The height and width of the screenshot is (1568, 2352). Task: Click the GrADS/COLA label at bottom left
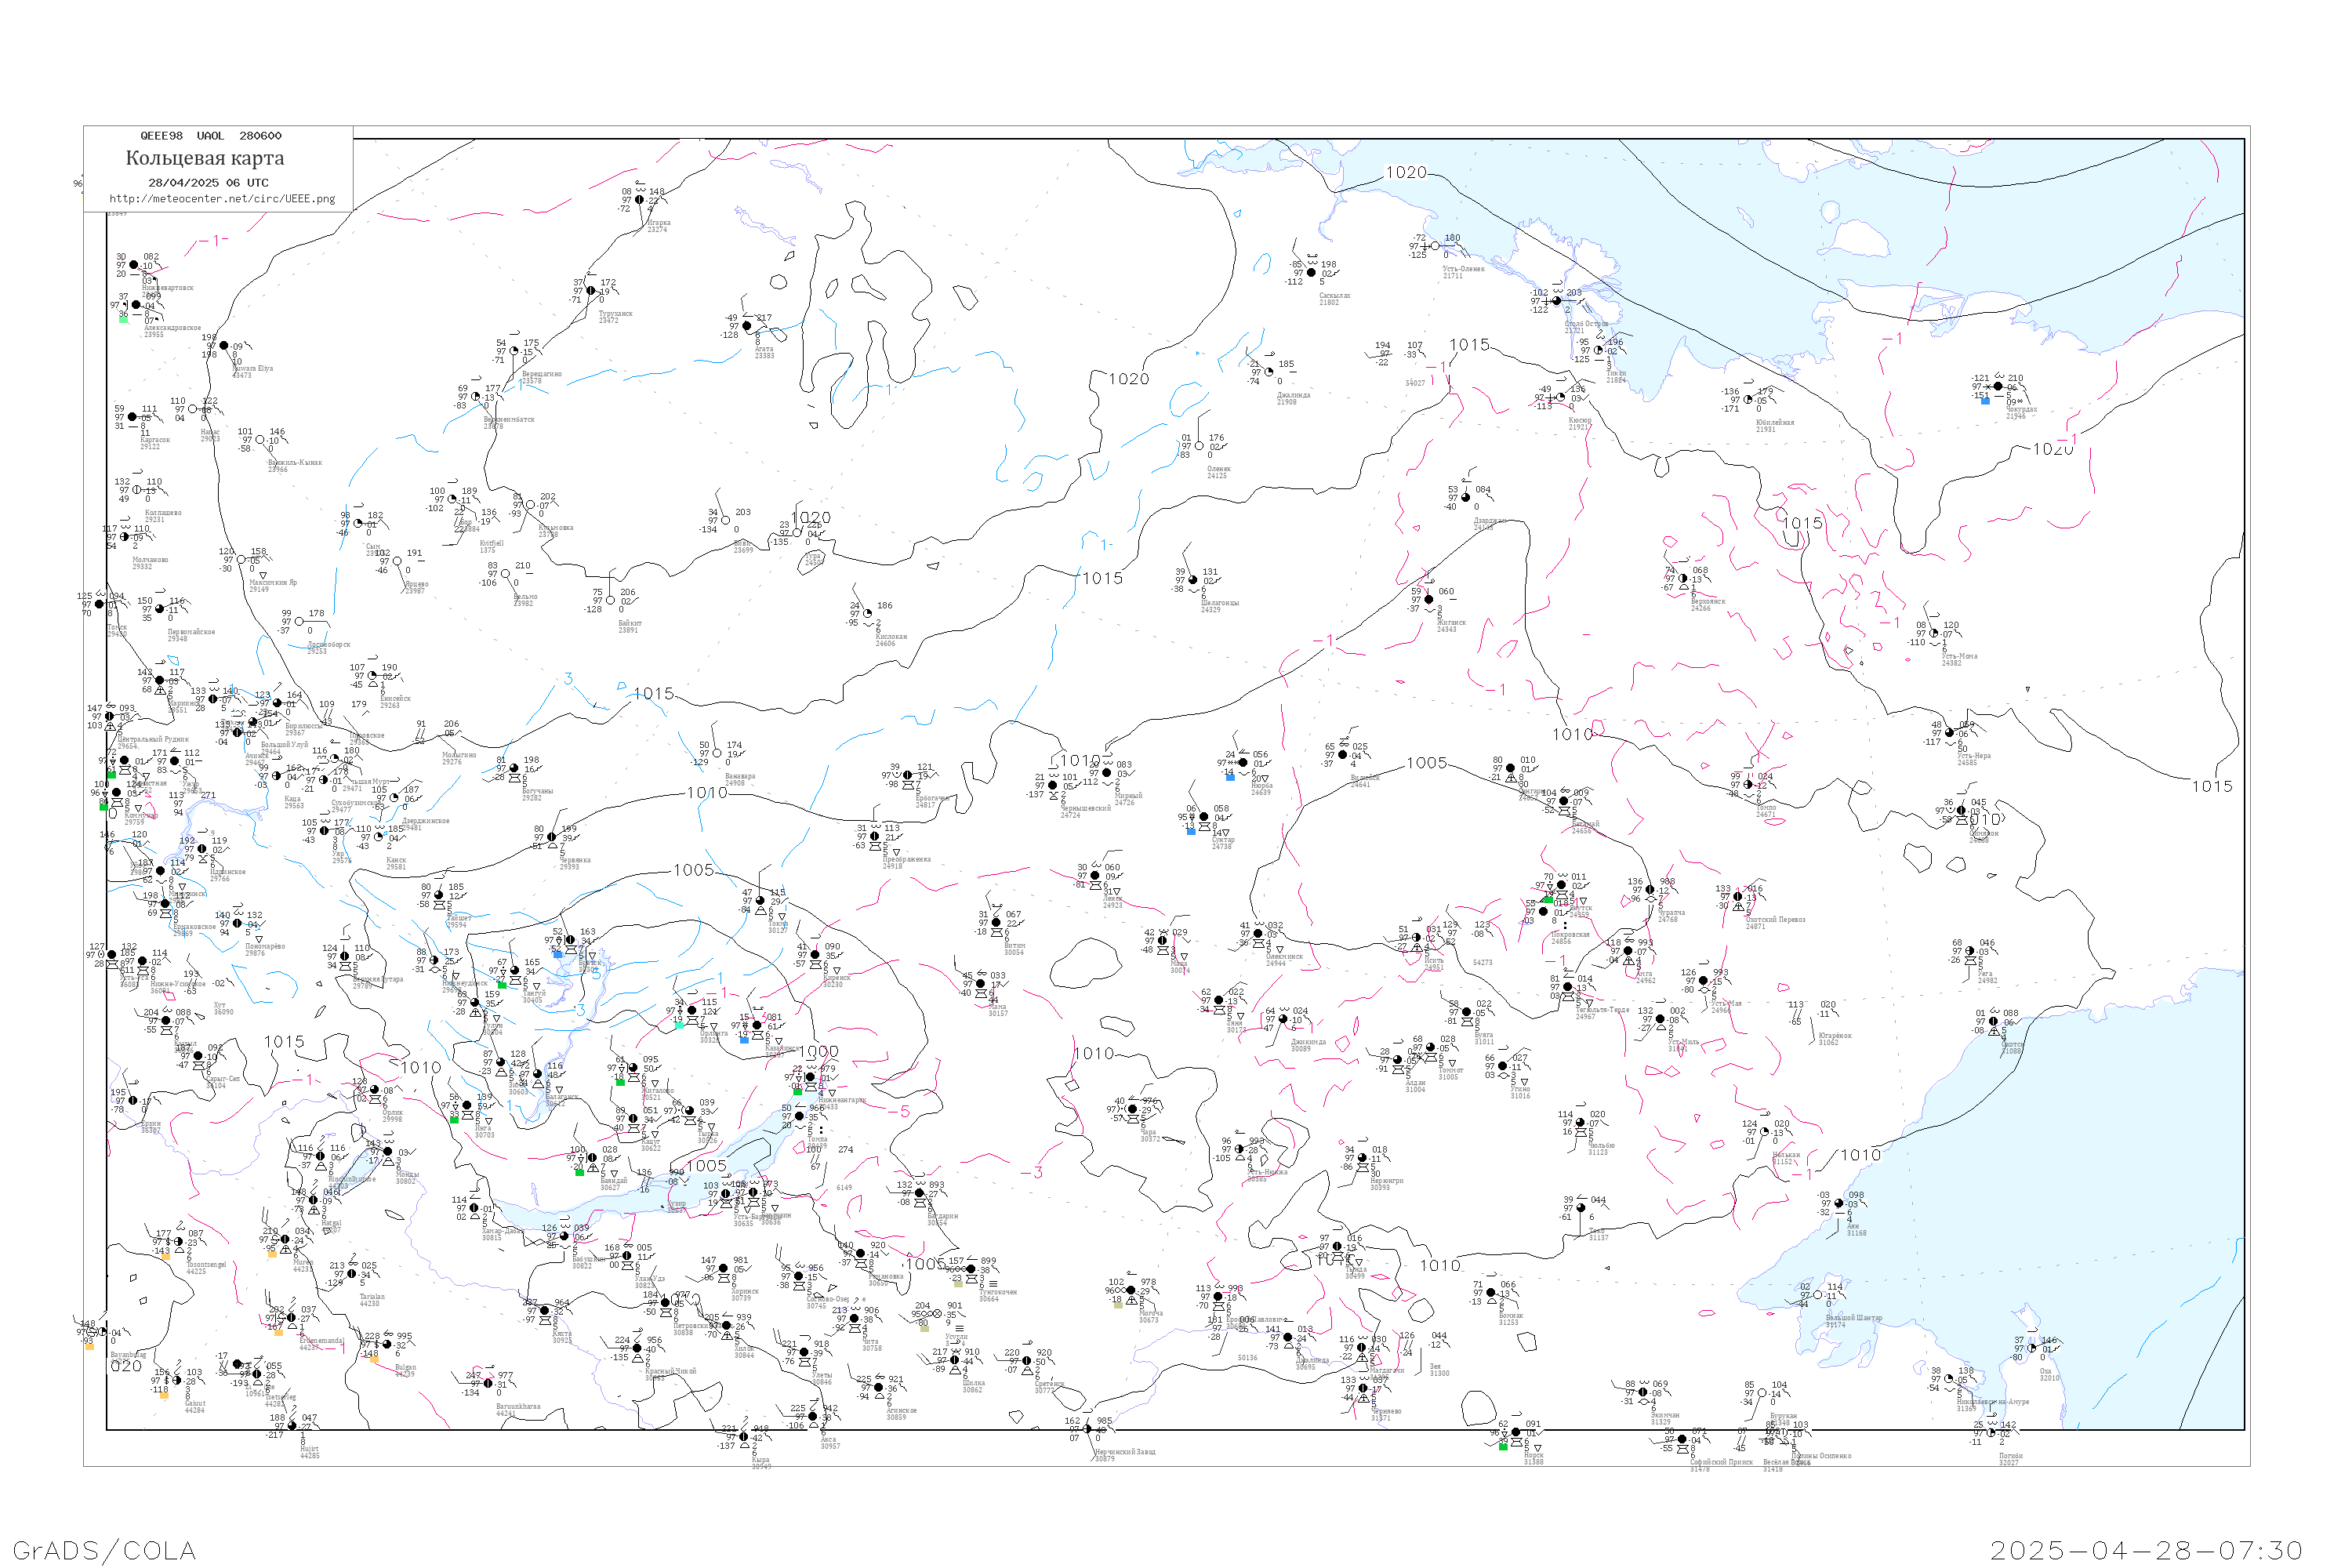(x=103, y=1550)
